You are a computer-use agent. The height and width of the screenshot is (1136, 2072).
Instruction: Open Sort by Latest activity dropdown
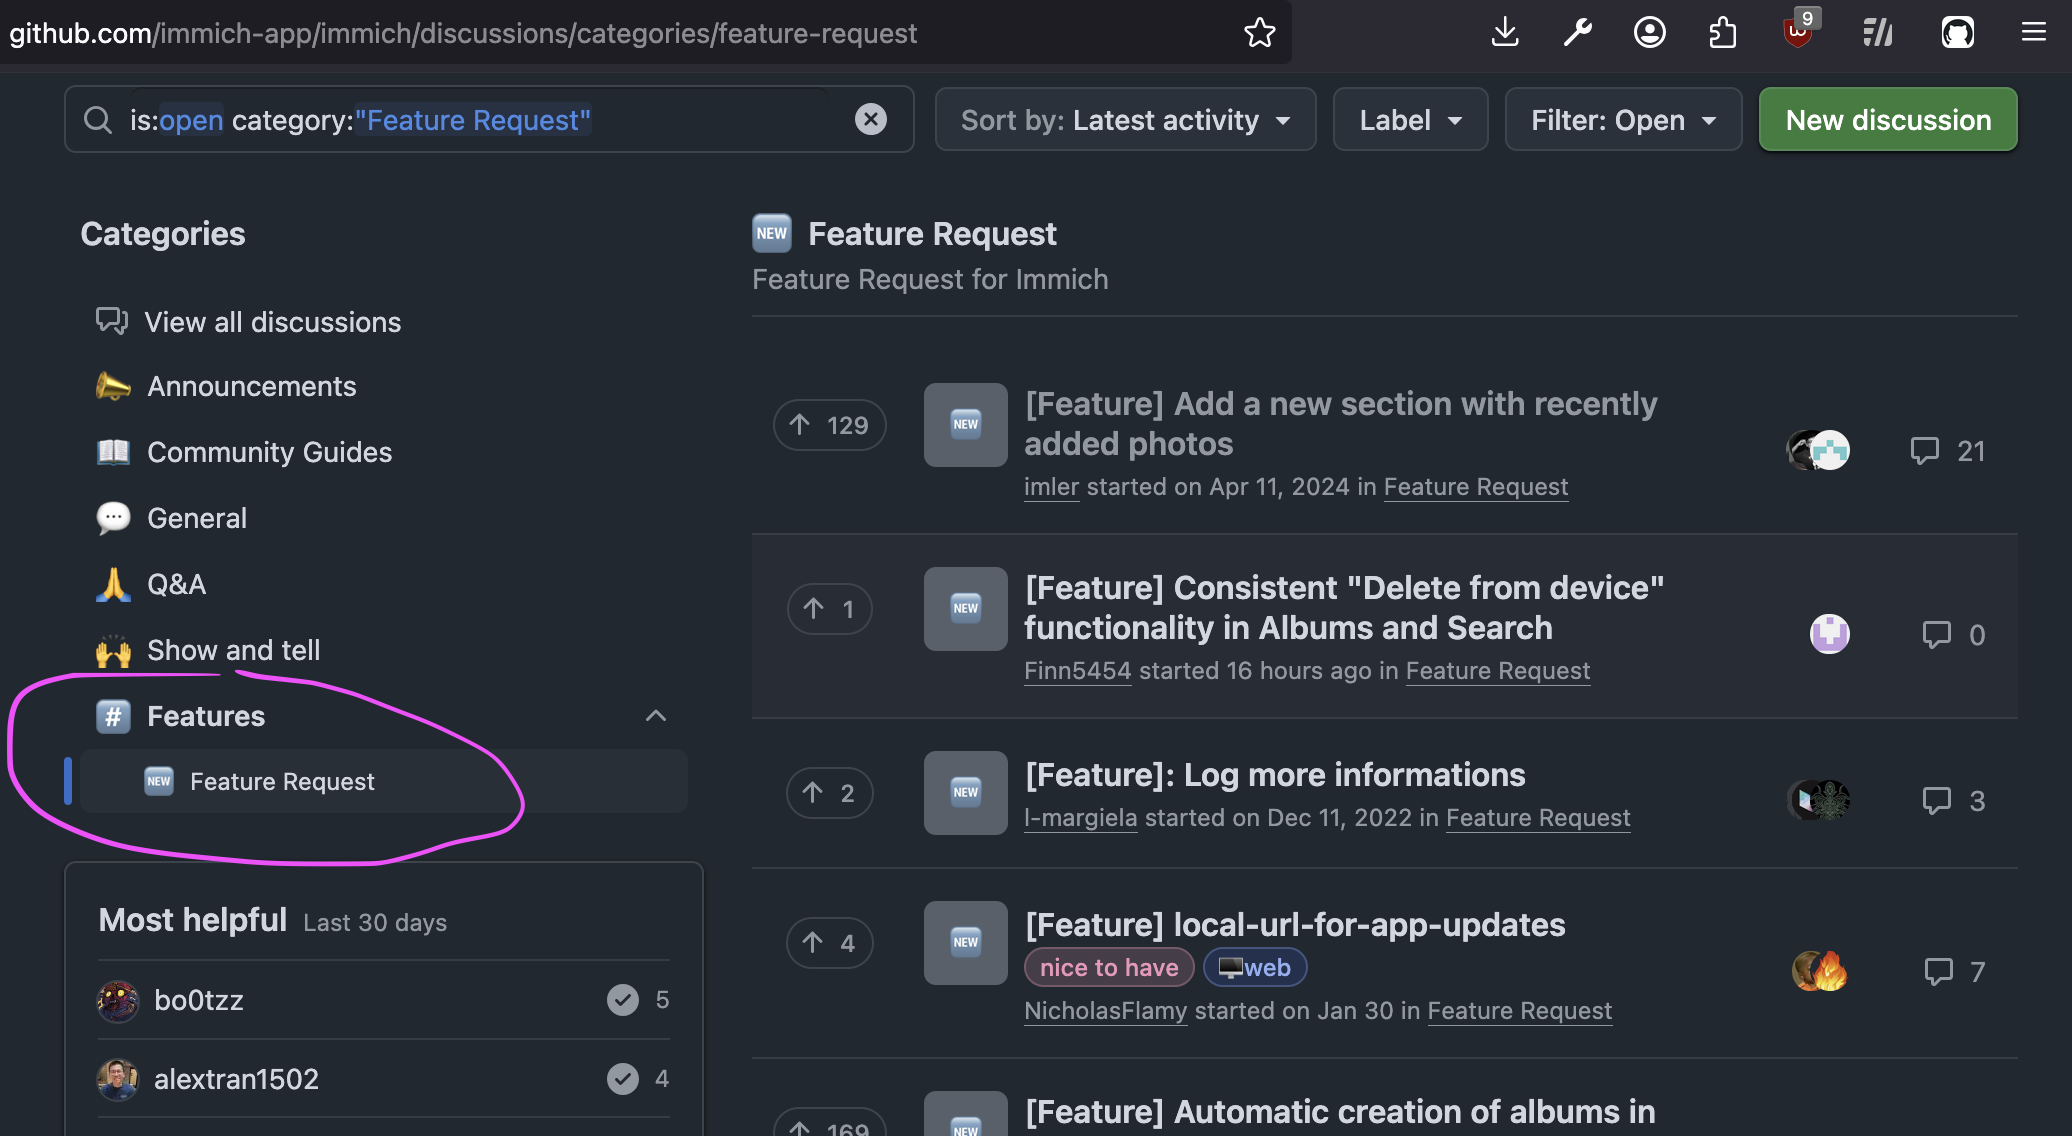point(1125,120)
